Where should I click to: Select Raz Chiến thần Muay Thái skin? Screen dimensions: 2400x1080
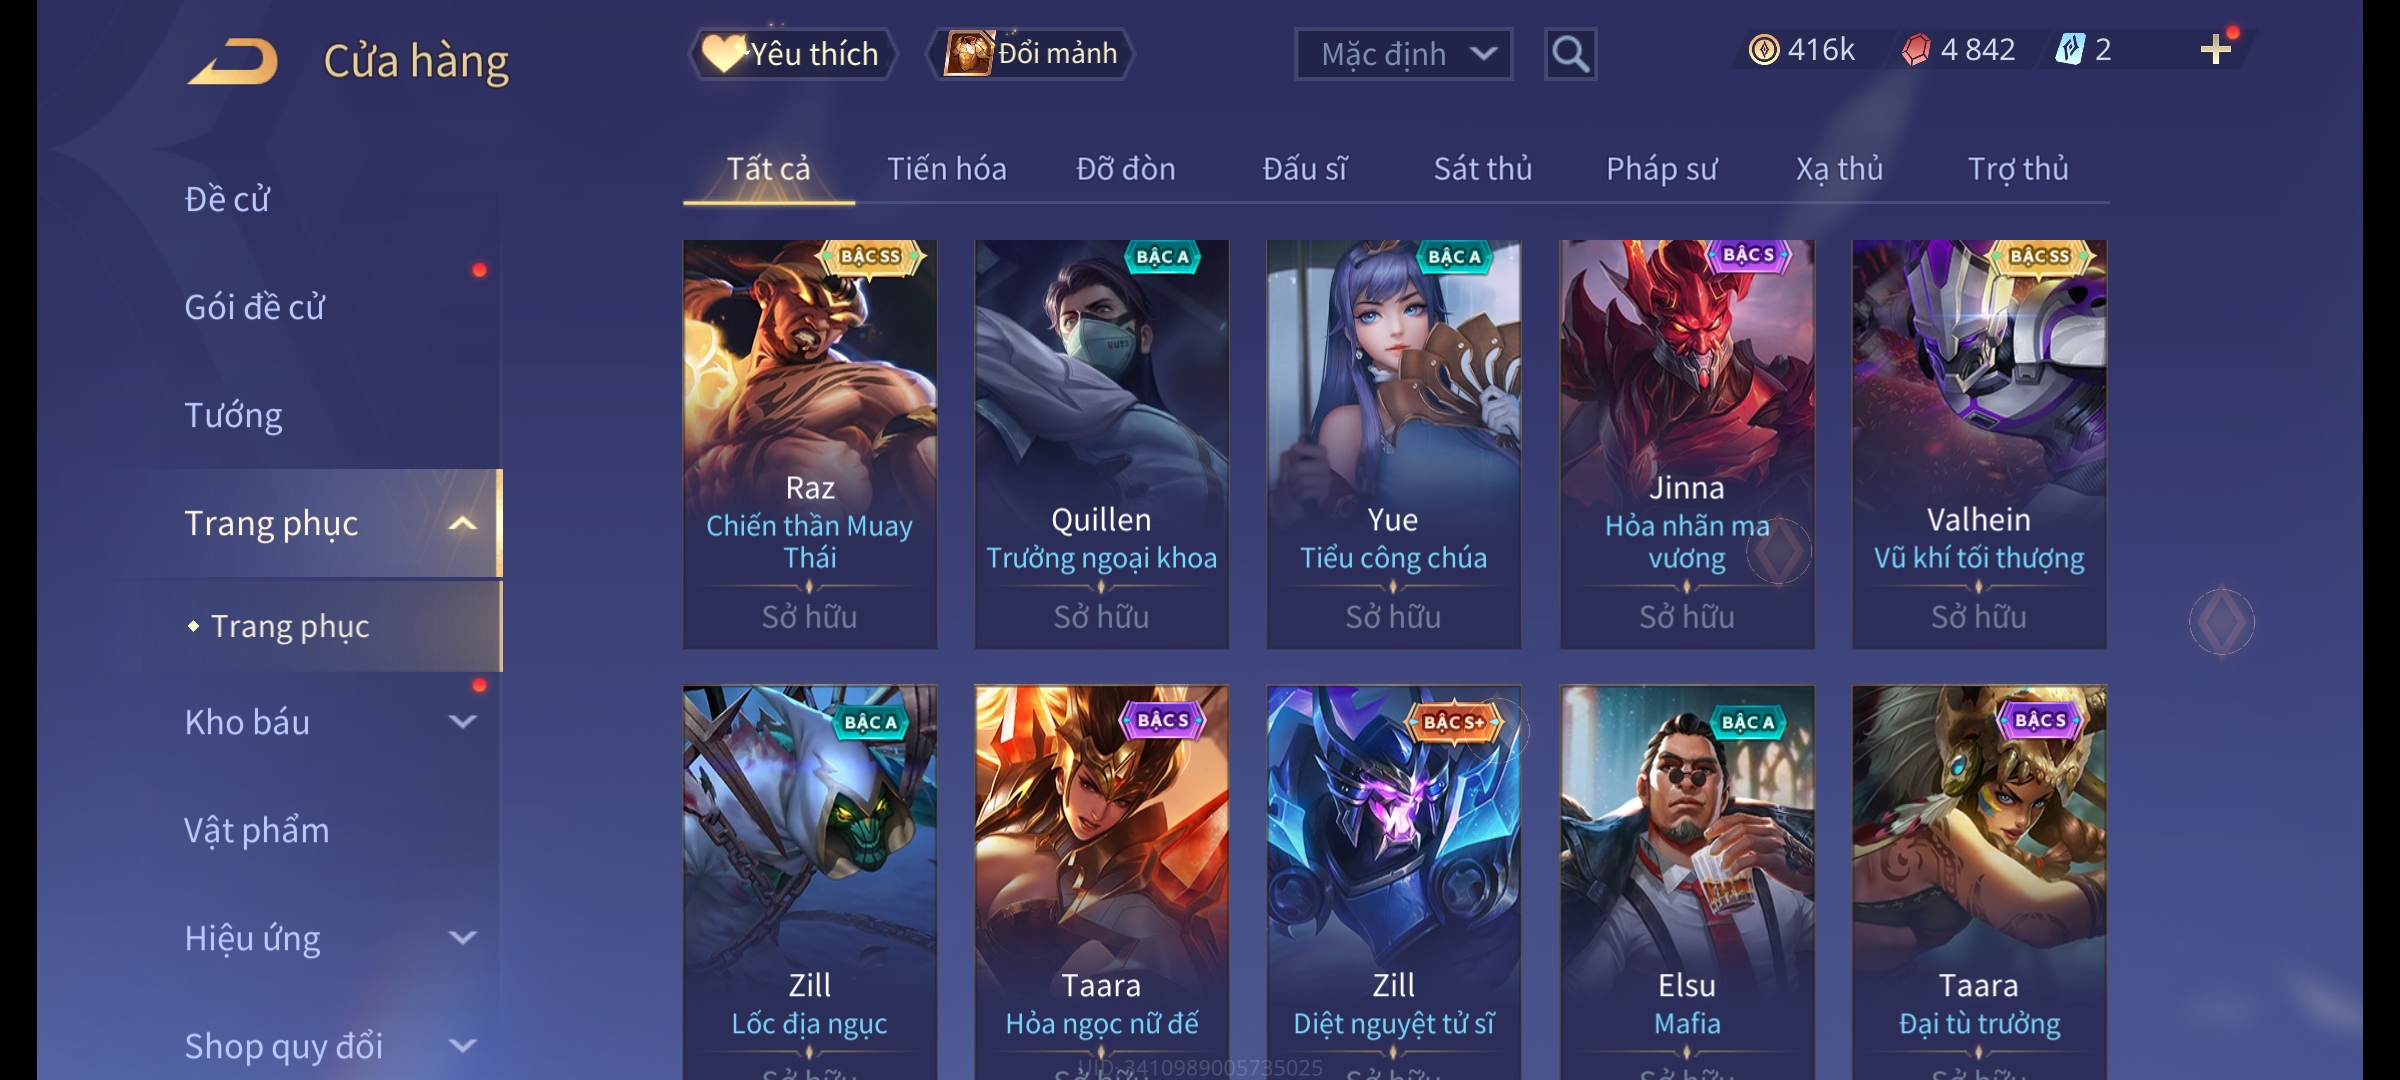[x=810, y=444]
